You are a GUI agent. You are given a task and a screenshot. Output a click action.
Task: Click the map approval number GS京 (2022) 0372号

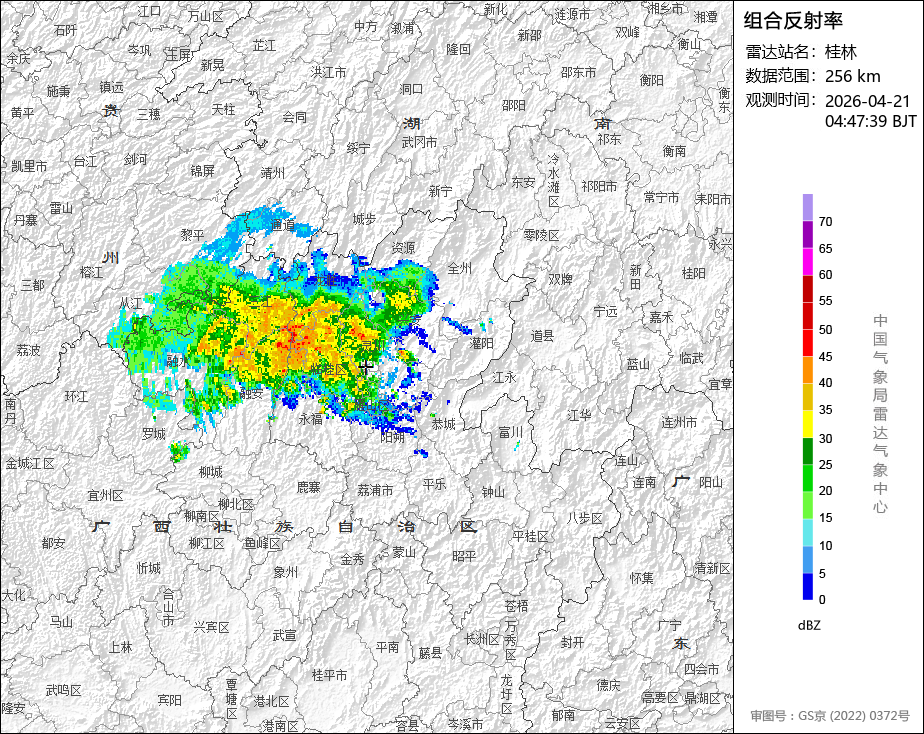coord(854,716)
